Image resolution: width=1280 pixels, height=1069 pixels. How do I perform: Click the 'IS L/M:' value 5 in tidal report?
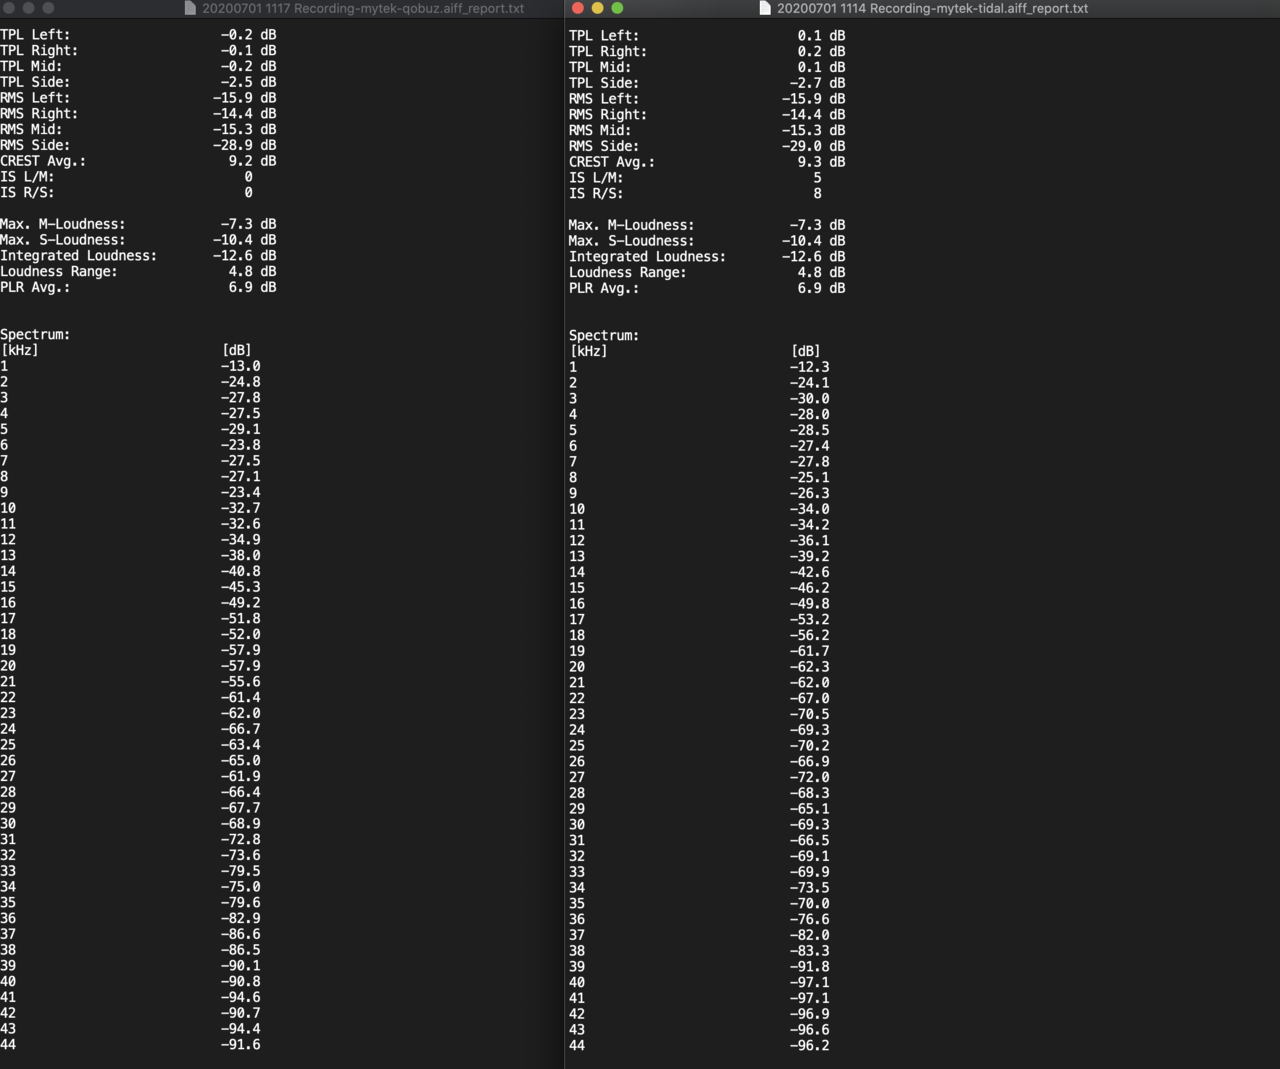point(817,178)
